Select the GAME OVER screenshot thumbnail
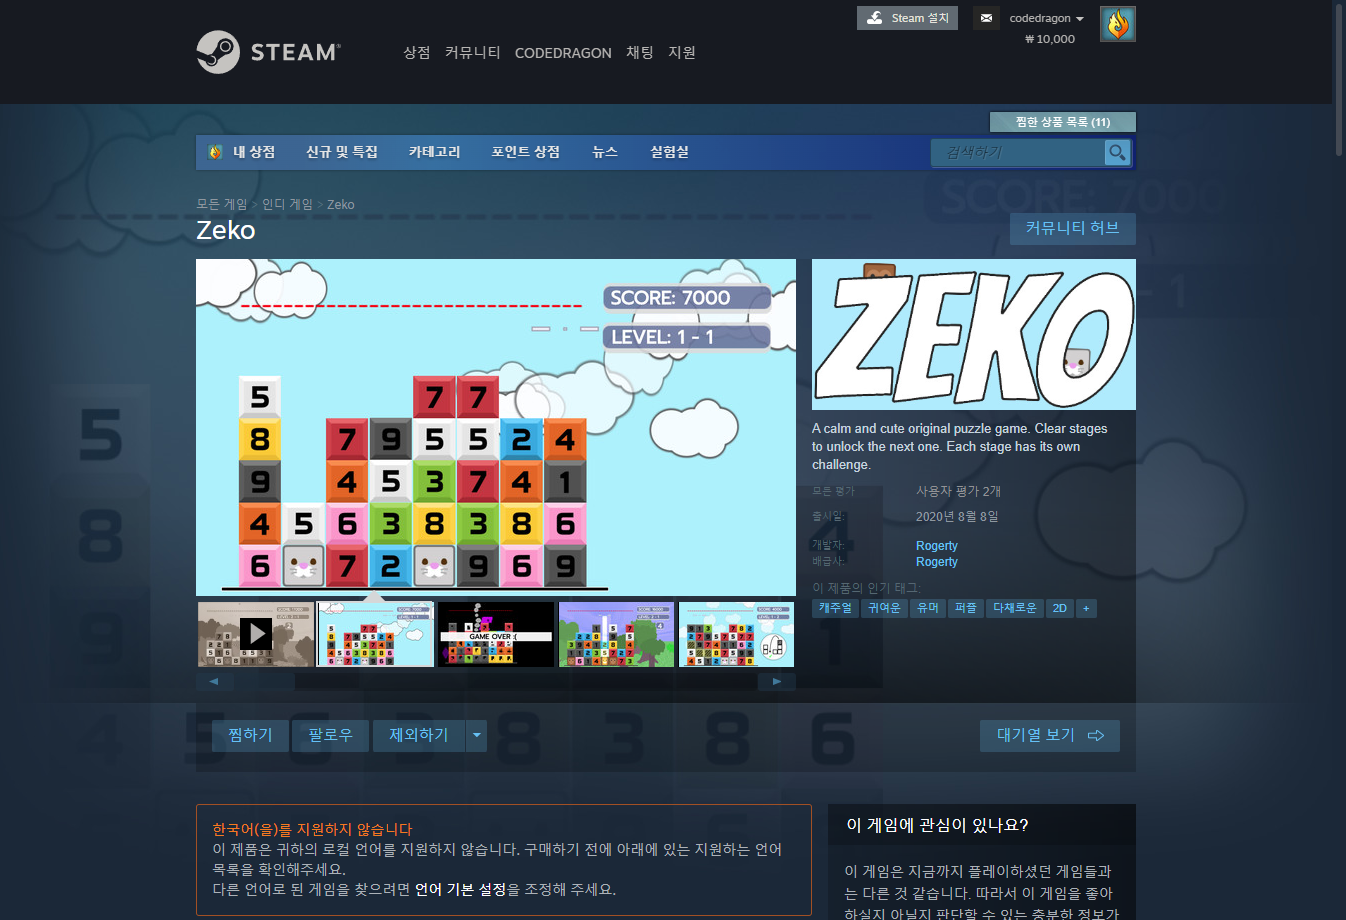 496,634
